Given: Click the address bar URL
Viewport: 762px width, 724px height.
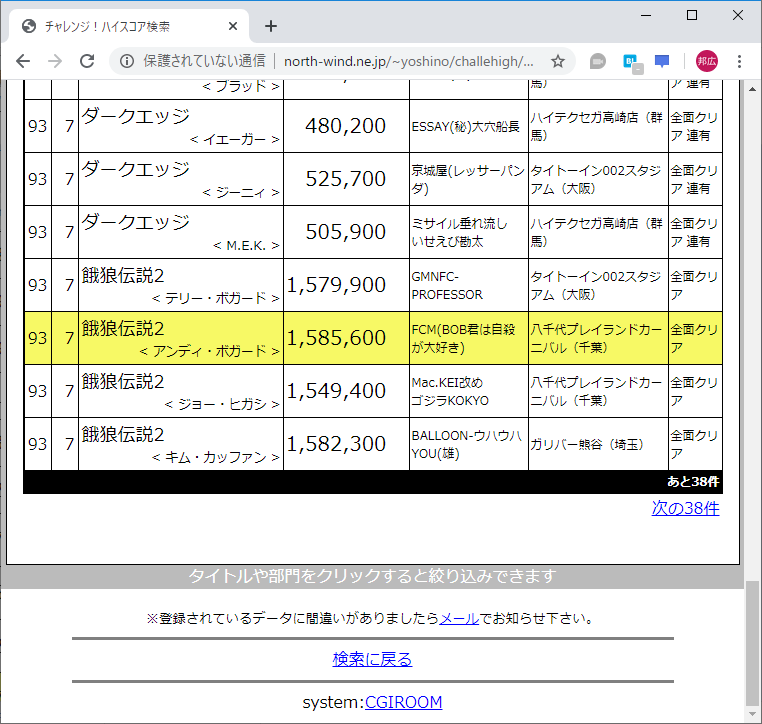Looking at the screenshot, I should coord(409,61).
